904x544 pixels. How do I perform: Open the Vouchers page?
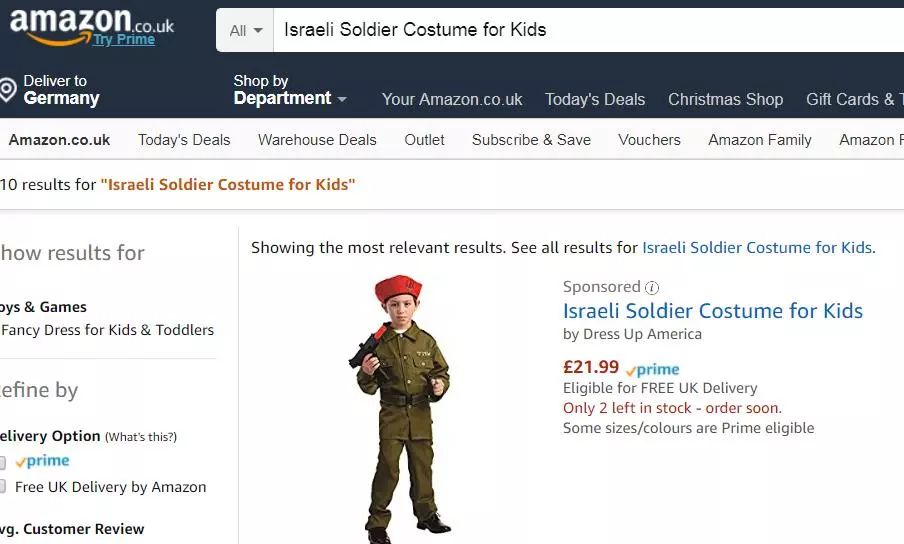649,140
